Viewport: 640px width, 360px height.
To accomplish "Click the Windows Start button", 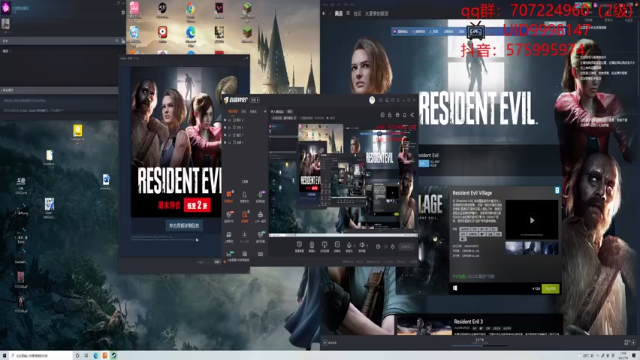I will pos(4,356).
